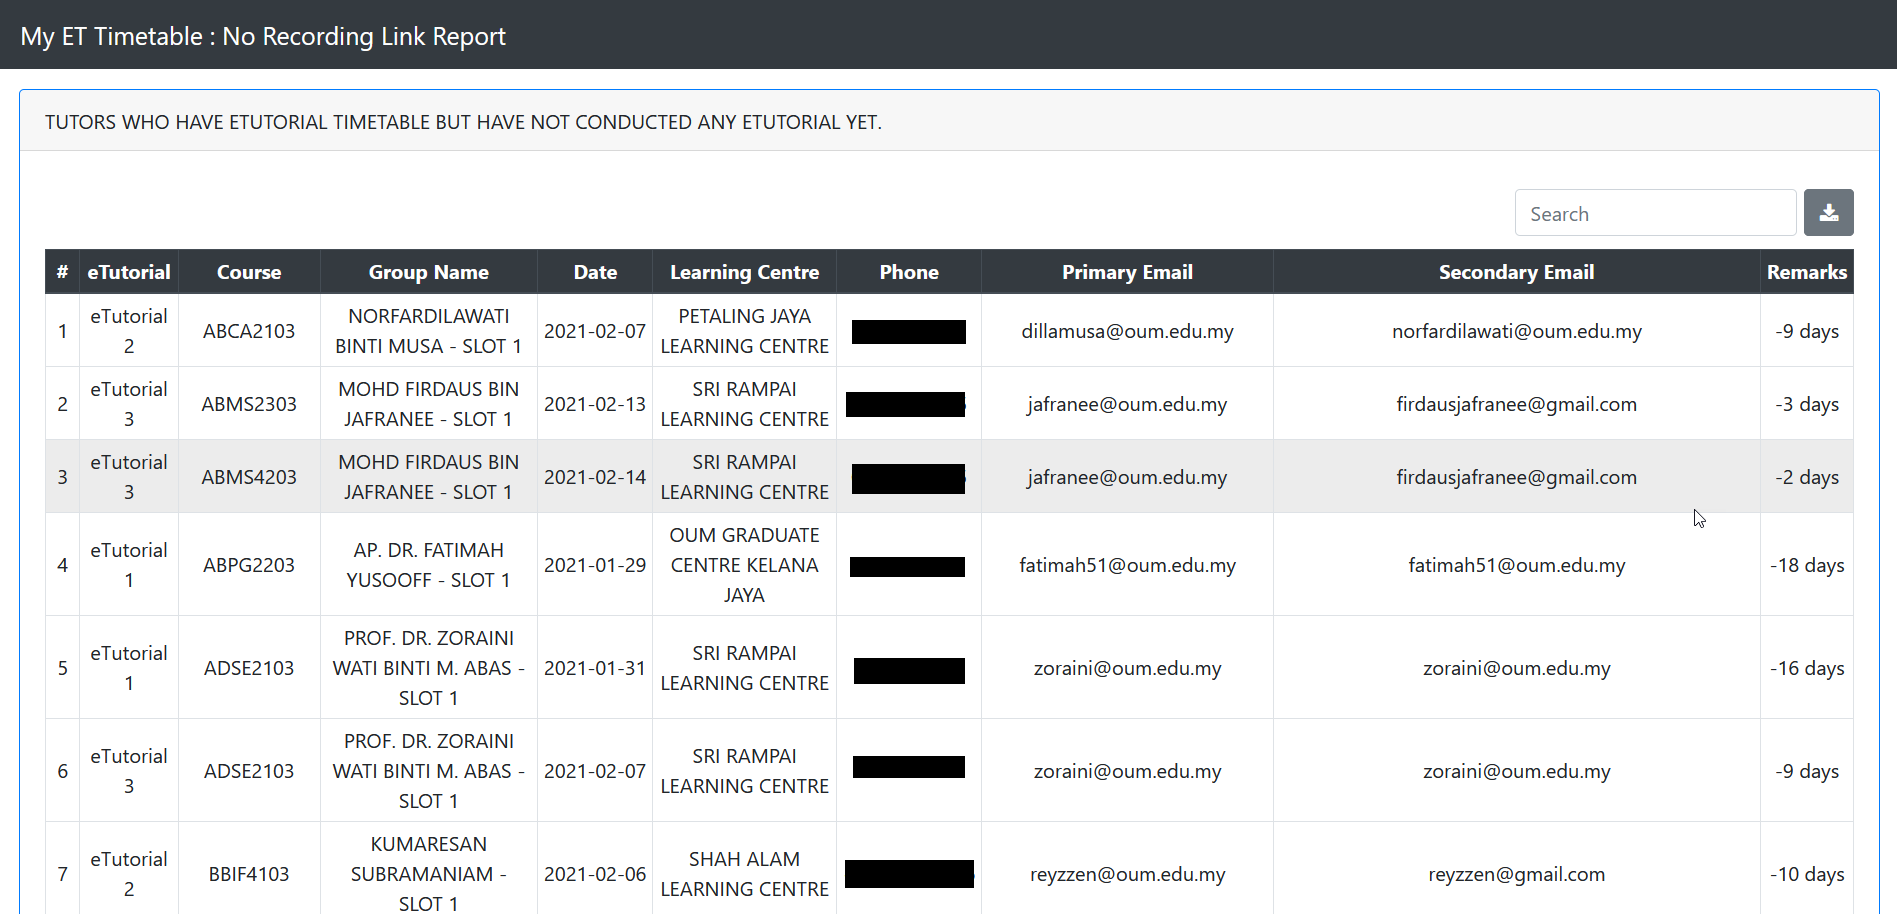The image size is (1897, 914).
Task: Sort by the Group Name header
Action: (x=428, y=272)
